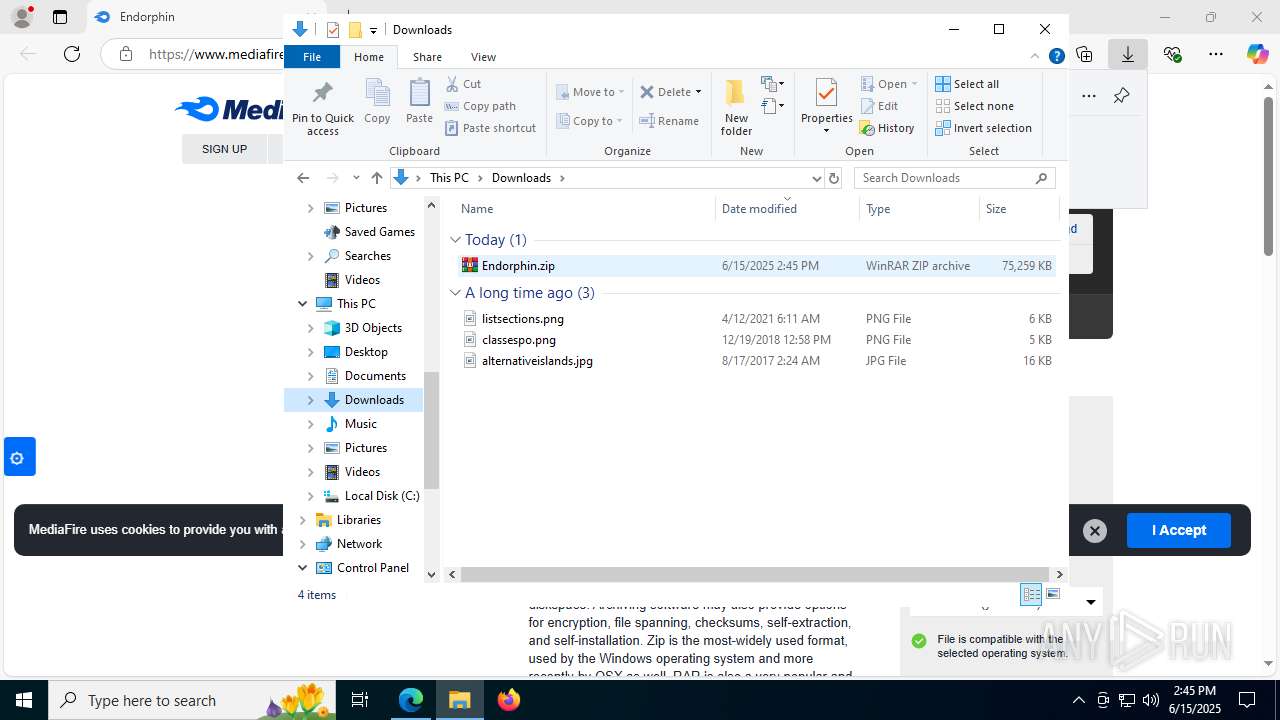Collapse This PC tree node
This screenshot has width=1280, height=720.
click(302, 304)
